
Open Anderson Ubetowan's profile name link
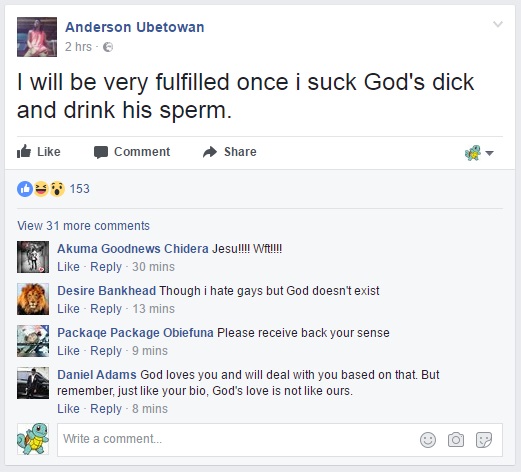(135, 27)
